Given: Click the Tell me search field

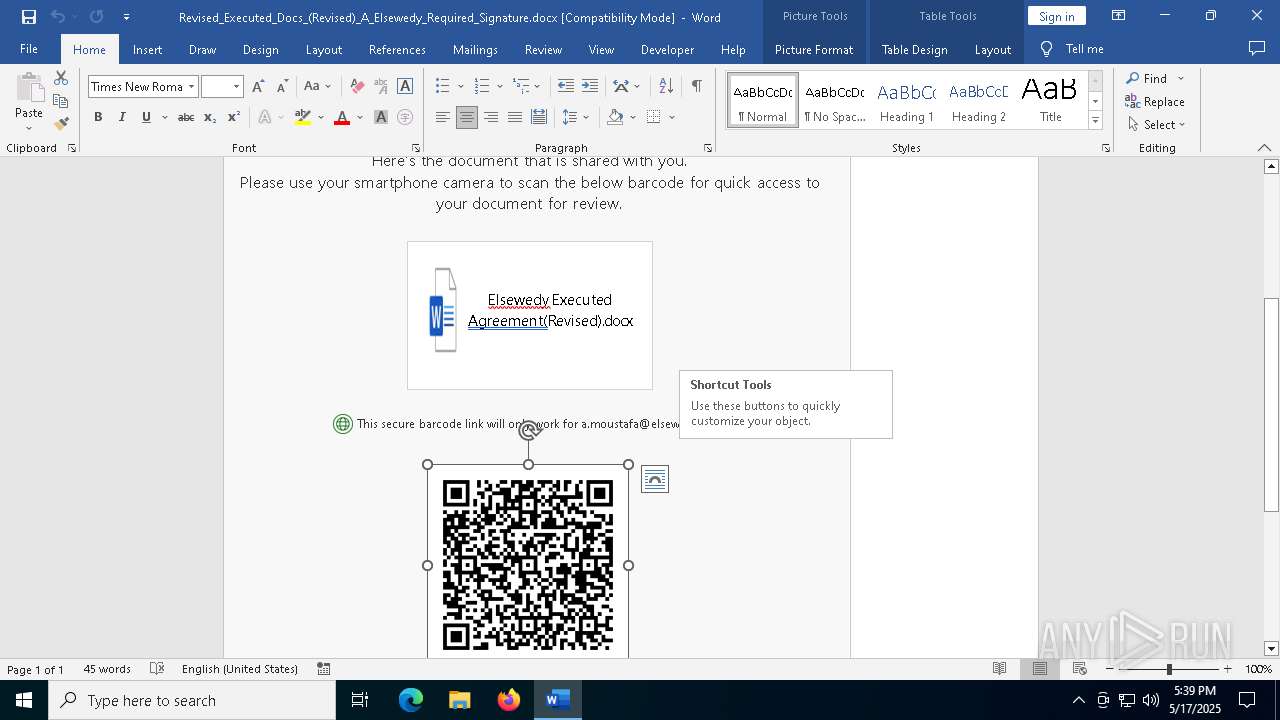Looking at the screenshot, I should pos(1084,49).
